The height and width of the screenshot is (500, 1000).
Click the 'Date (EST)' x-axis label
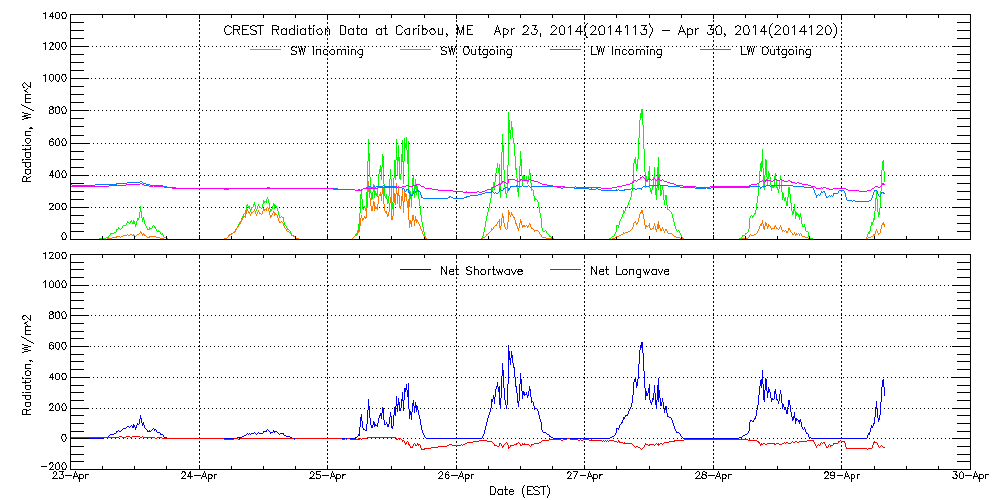pyautogui.click(x=520, y=491)
